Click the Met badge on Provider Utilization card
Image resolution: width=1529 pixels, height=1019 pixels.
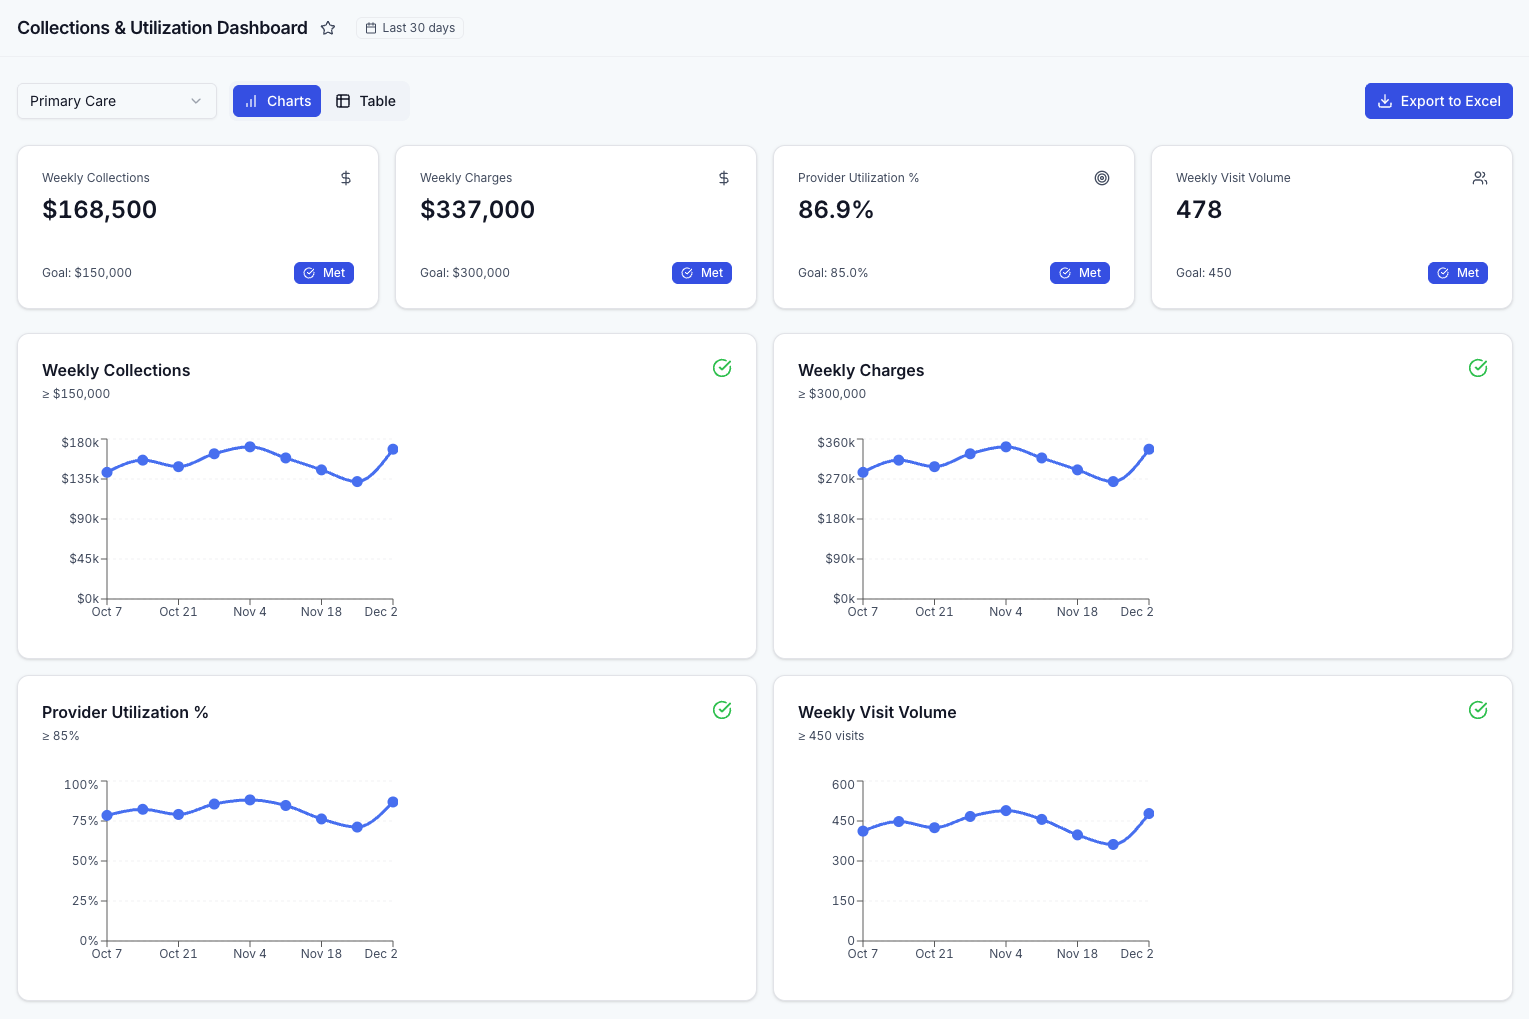[x=1080, y=272]
